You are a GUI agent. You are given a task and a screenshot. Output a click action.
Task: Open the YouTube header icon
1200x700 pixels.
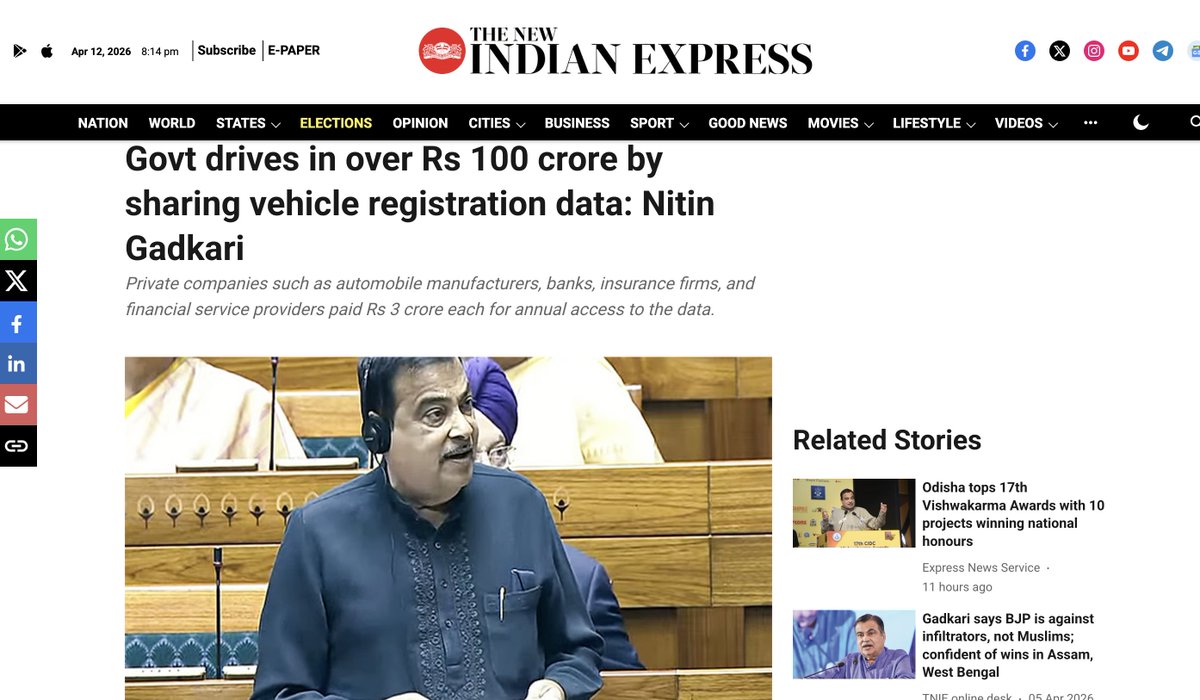click(1129, 51)
